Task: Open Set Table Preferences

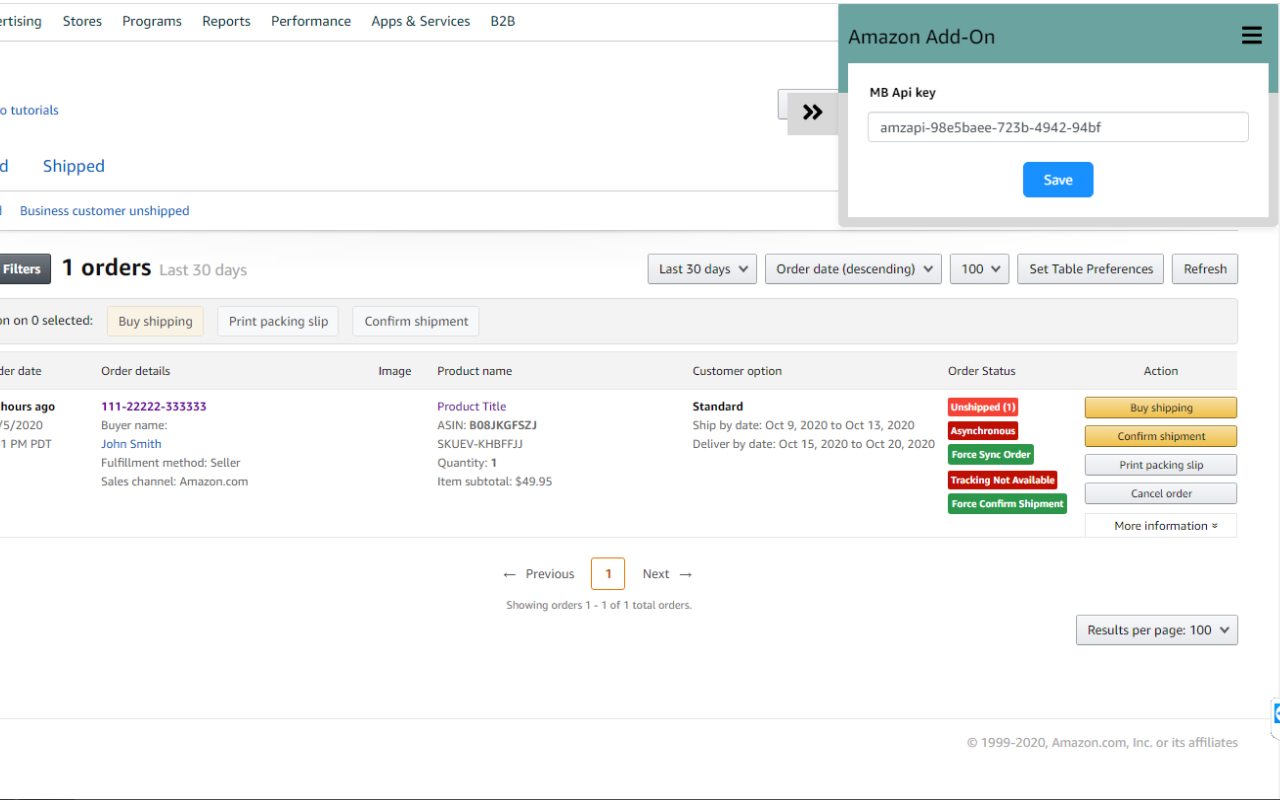Action: pyautogui.click(x=1090, y=268)
